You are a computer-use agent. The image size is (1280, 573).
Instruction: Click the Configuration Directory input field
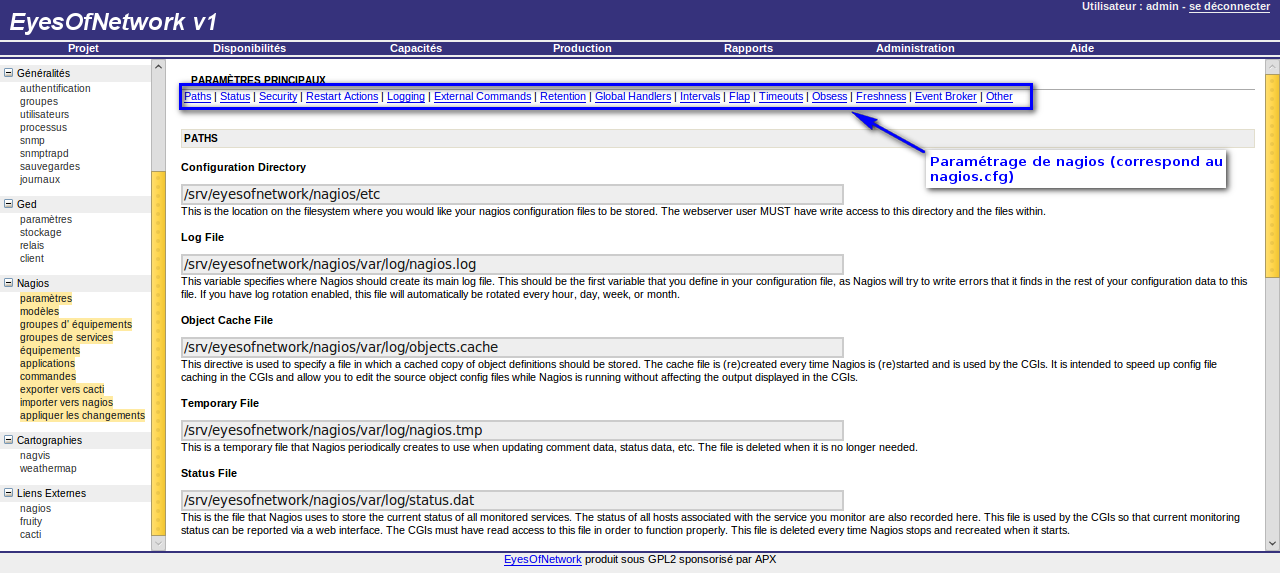512,194
